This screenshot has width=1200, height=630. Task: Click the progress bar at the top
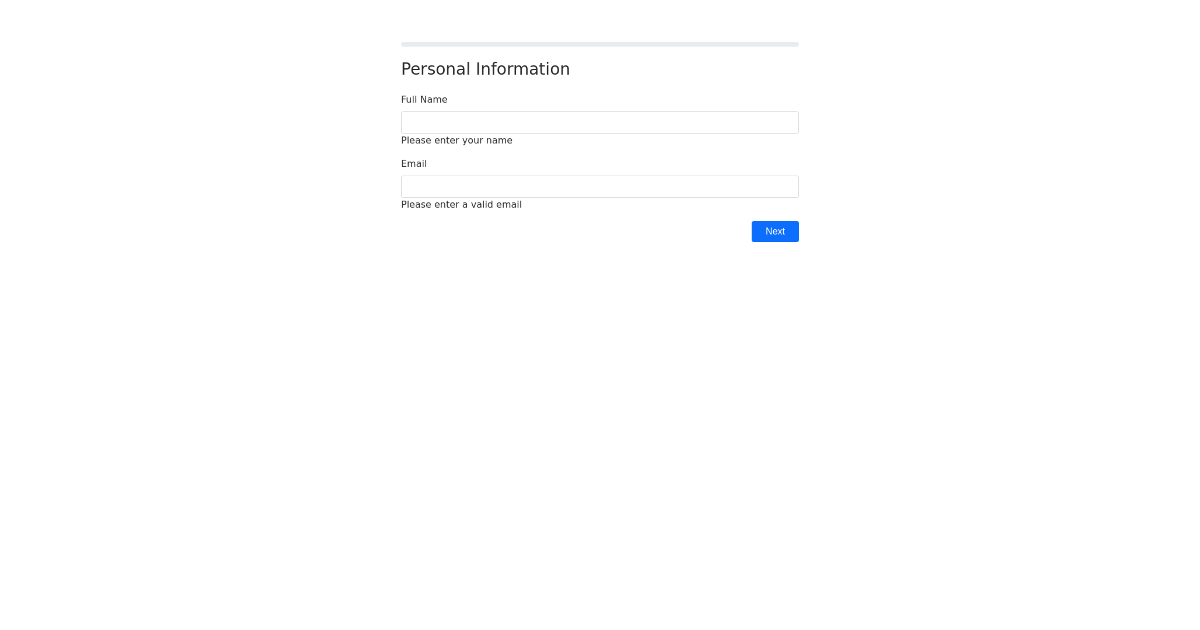point(599,44)
